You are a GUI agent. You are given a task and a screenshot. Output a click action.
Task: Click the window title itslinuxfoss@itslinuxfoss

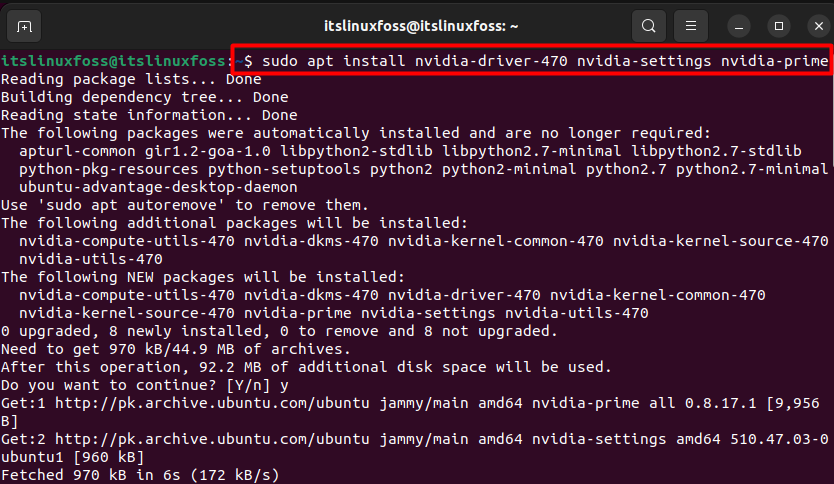pos(421,26)
